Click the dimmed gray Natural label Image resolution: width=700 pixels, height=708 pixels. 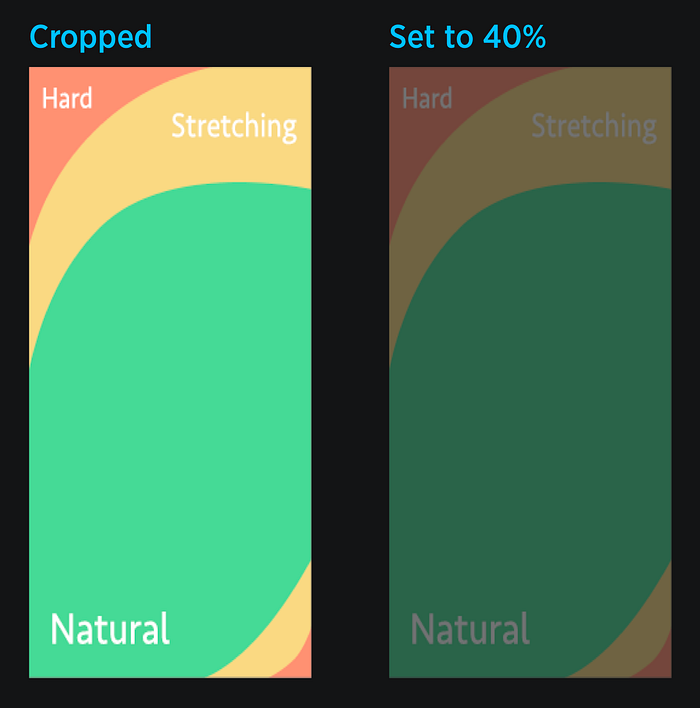[x=470, y=629]
